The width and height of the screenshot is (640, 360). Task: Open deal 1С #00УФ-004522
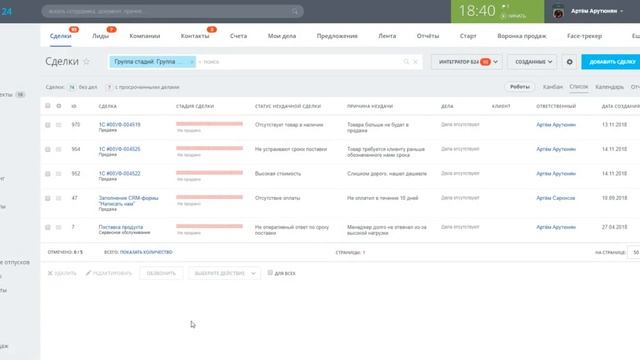click(x=120, y=173)
